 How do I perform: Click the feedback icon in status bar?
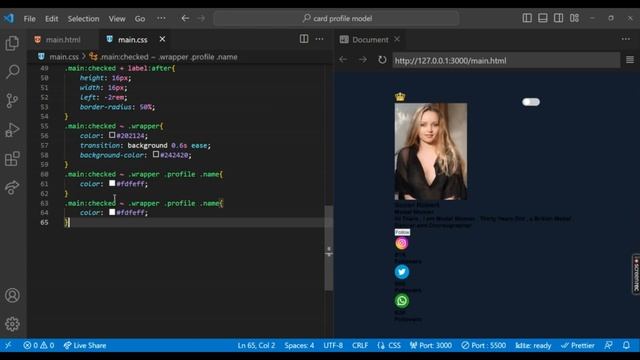coord(608,345)
